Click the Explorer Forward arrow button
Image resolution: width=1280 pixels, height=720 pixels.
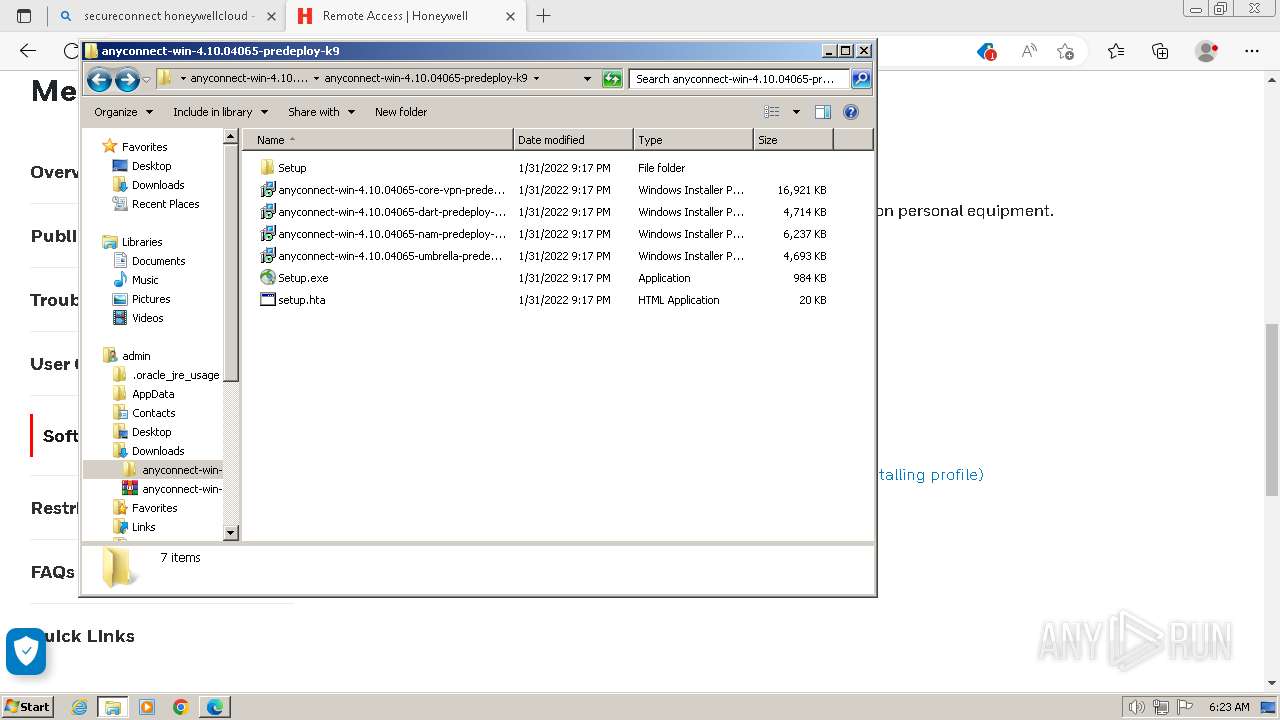pos(127,79)
